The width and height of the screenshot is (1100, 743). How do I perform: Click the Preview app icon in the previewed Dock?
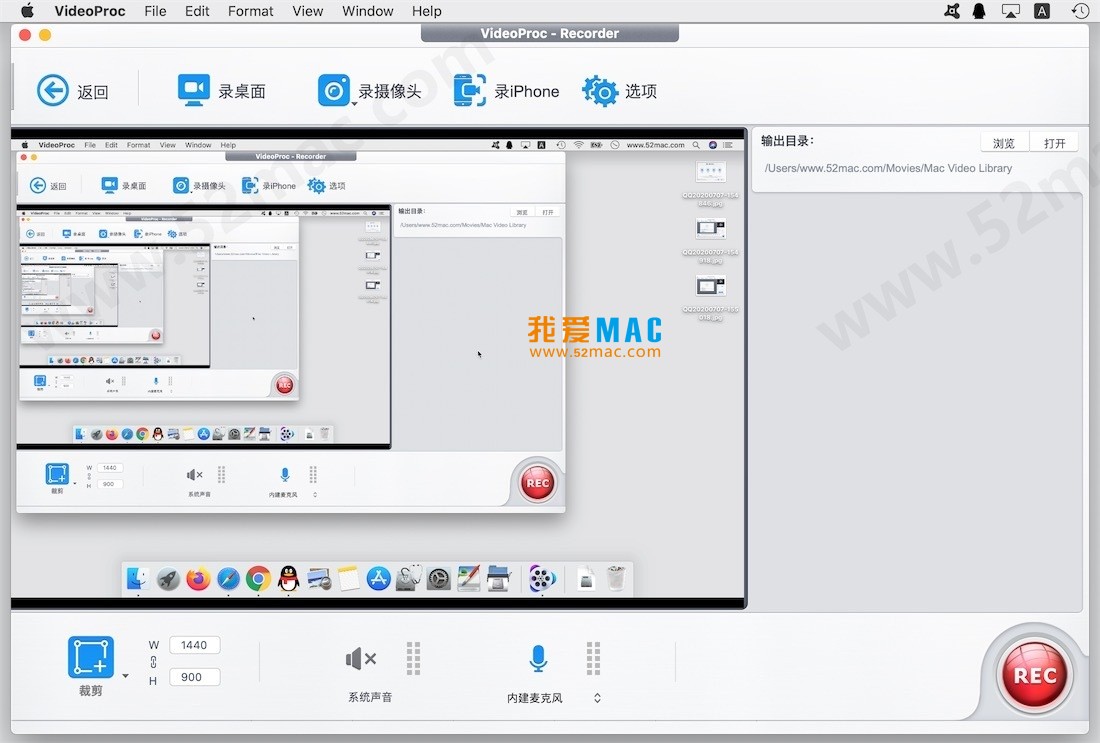(319, 579)
